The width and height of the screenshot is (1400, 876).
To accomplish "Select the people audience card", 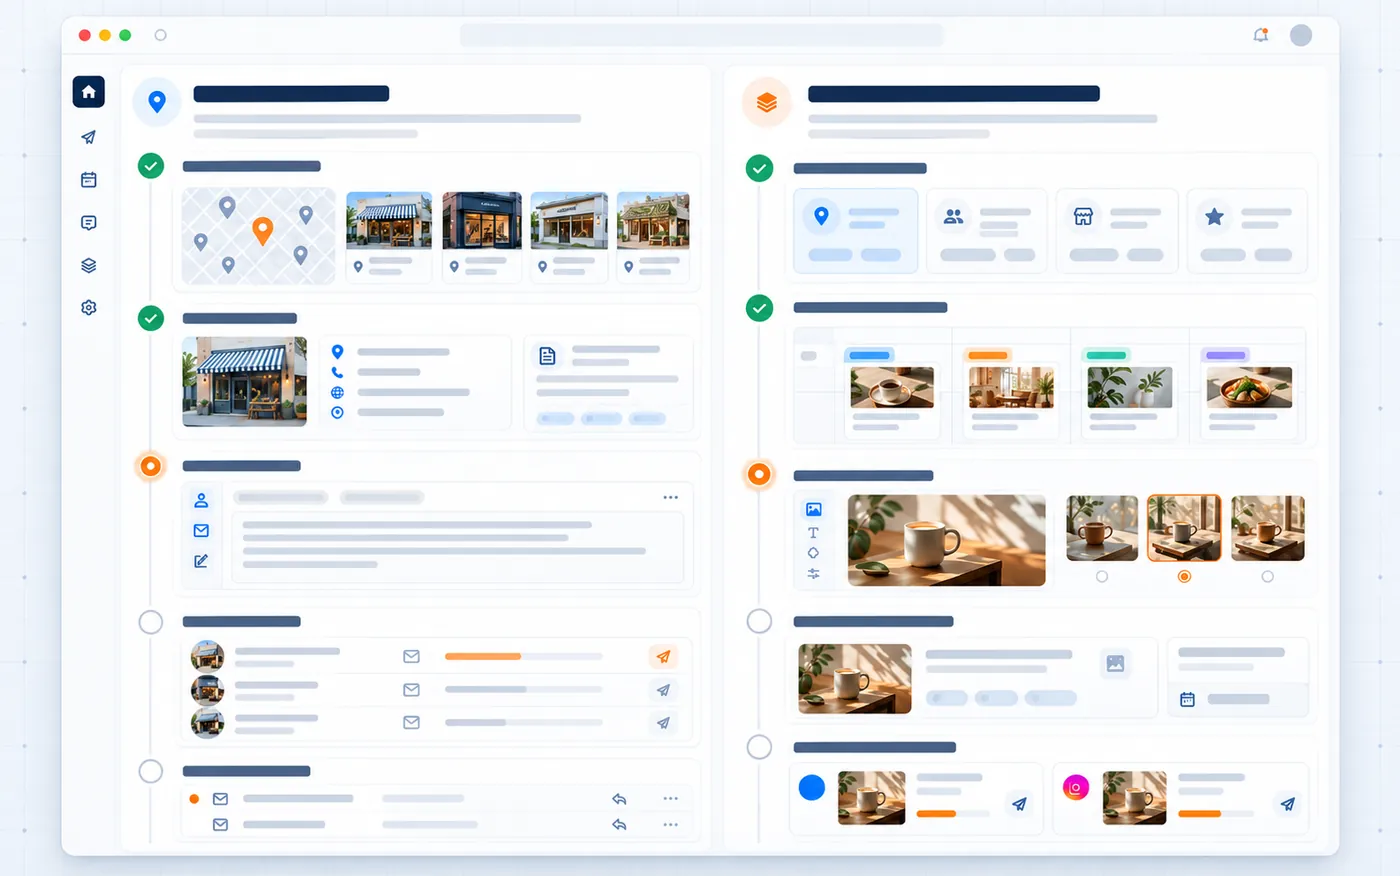I will 986,231.
